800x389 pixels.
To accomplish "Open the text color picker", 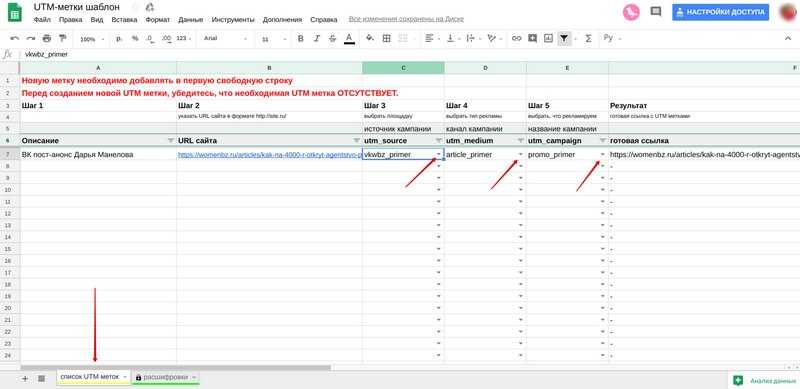I will coord(349,39).
